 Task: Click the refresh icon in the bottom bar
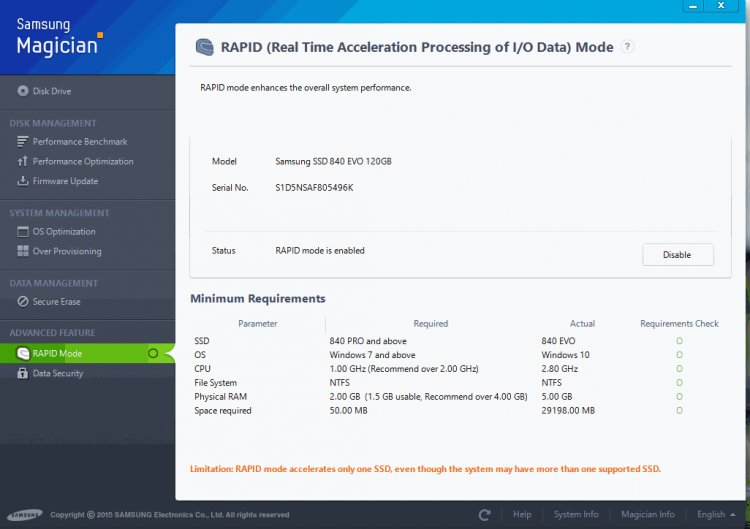(x=485, y=515)
